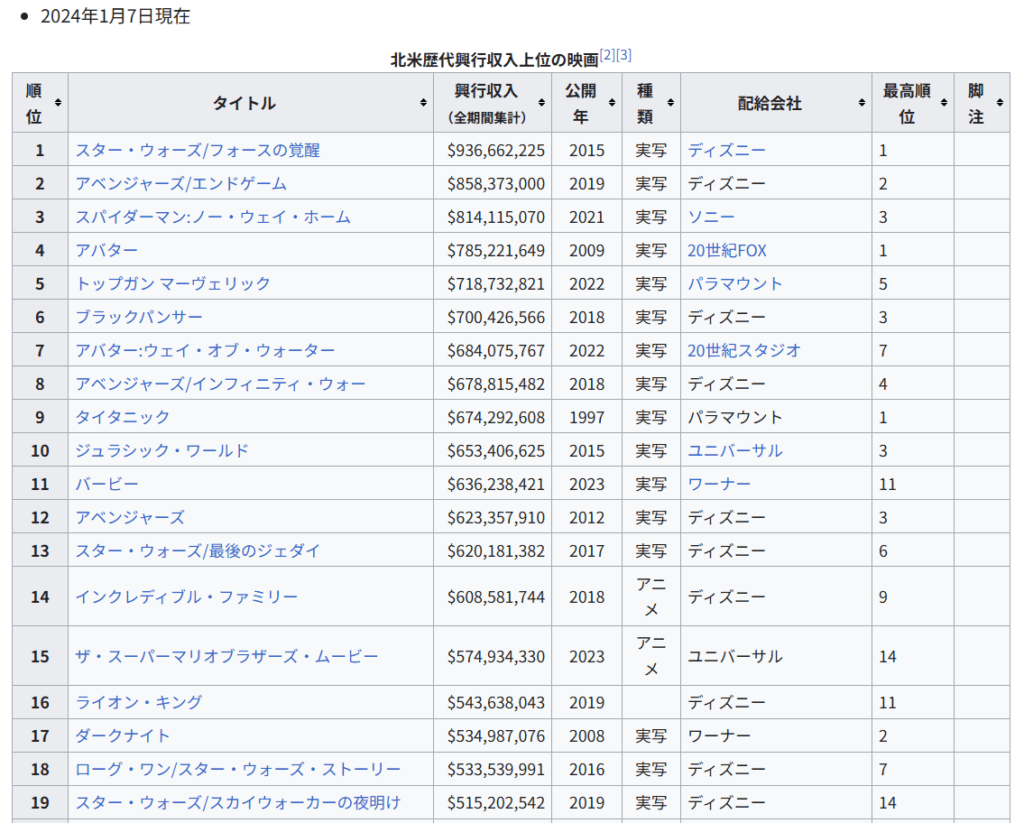
Task: Select the $718,732,821 revenue value
Action: [496, 283]
